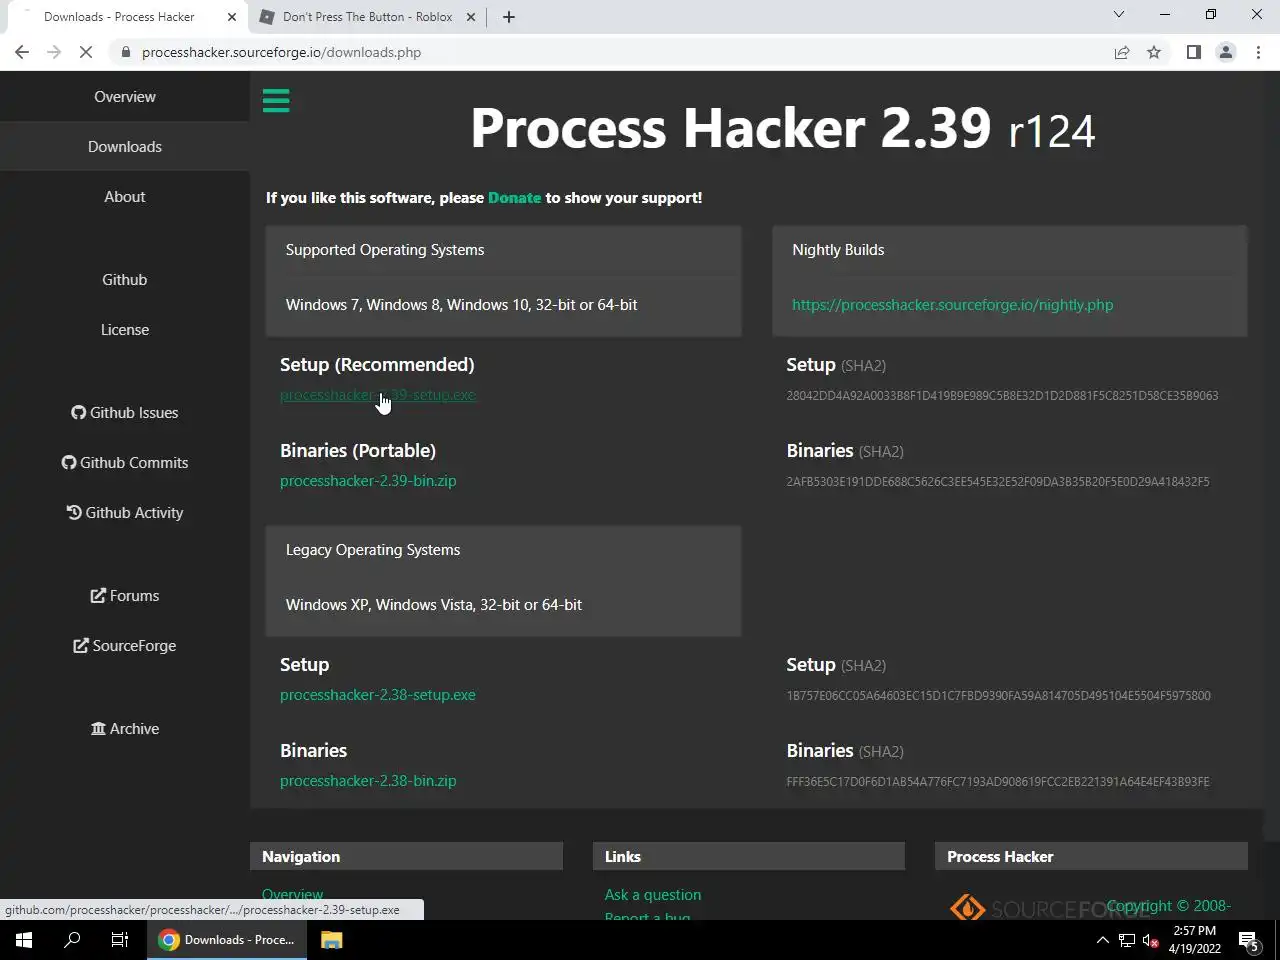Open Github in the sidebar
The width and height of the screenshot is (1280, 960).
tap(125, 280)
